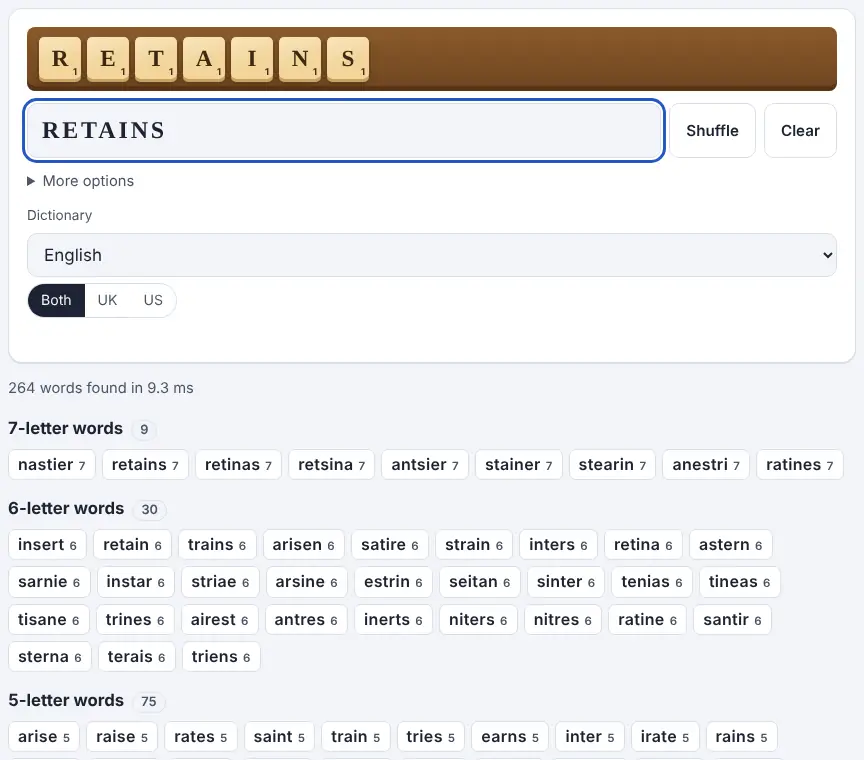864x760 pixels.
Task: Click the S letter tile
Action: (x=348, y=59)
